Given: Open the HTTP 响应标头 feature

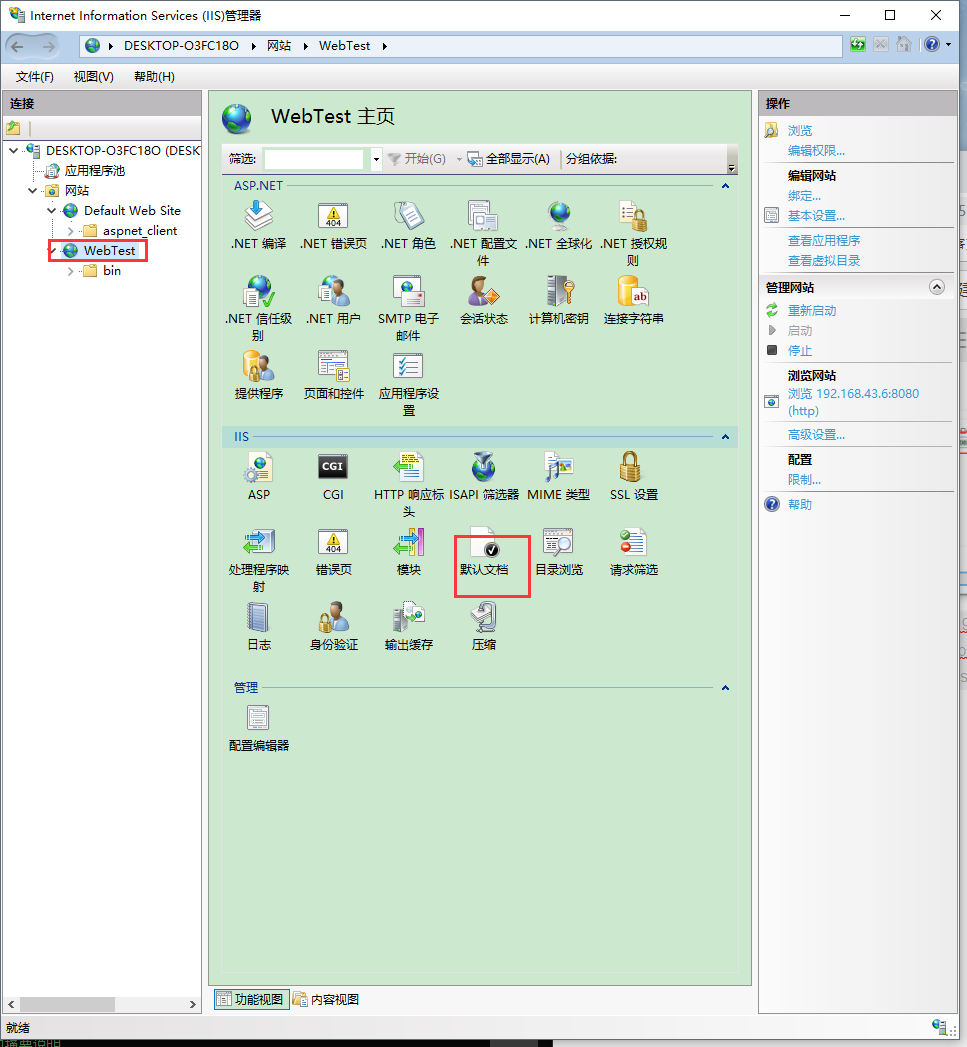Looking at the screenshot, I should (408, 485).
